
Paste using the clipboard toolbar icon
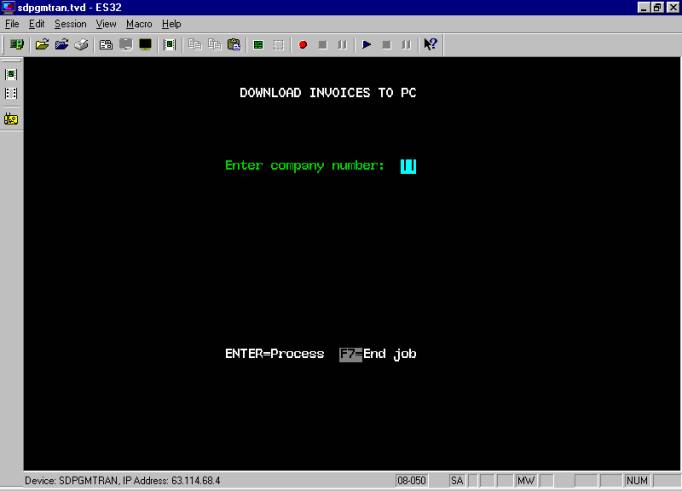pyautogui.click(x=234, y=44)
